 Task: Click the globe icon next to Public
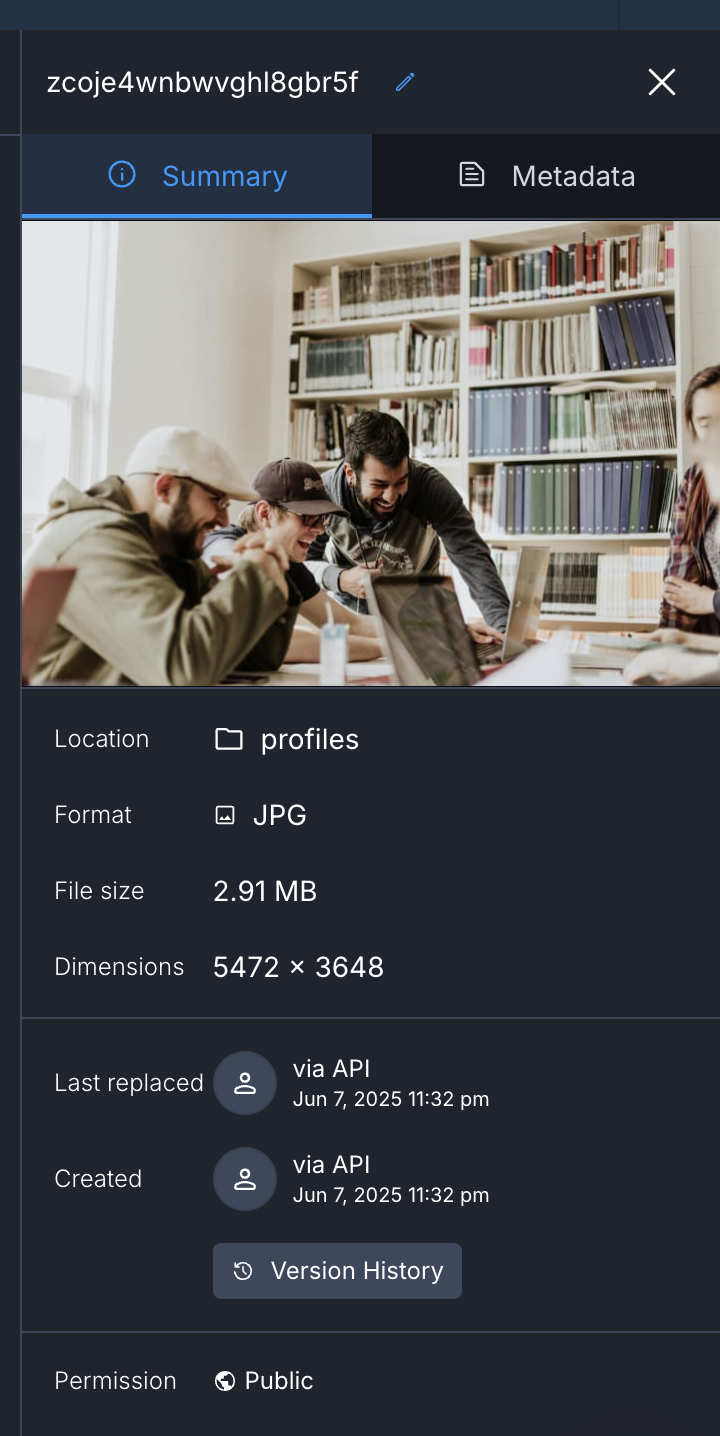tap(225, 1381)
